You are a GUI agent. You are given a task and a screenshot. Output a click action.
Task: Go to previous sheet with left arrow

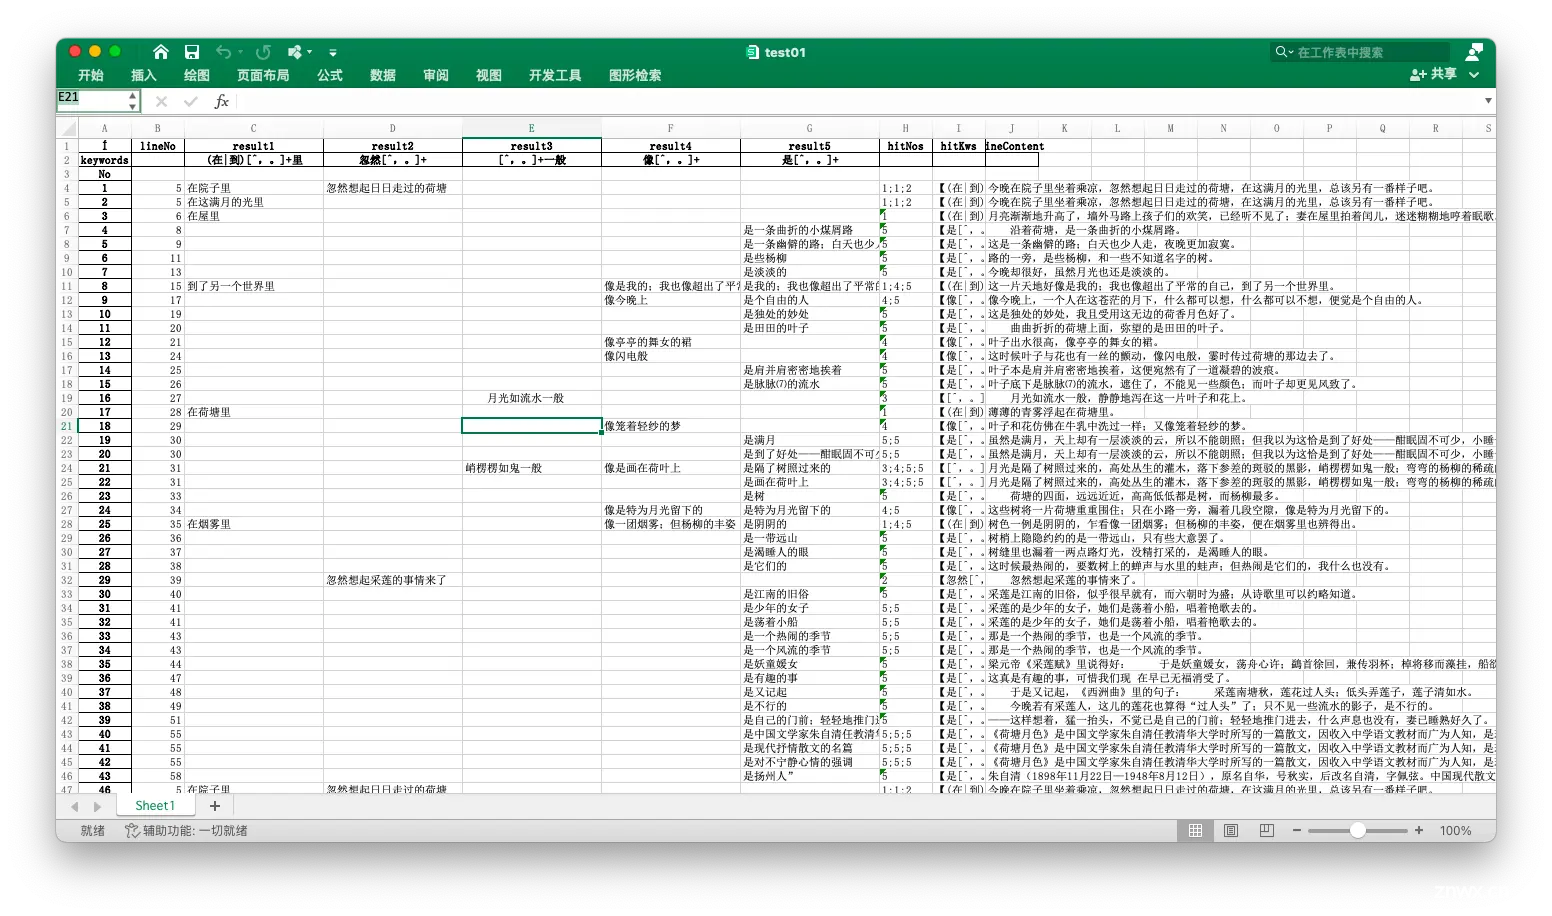coord(75,806)
